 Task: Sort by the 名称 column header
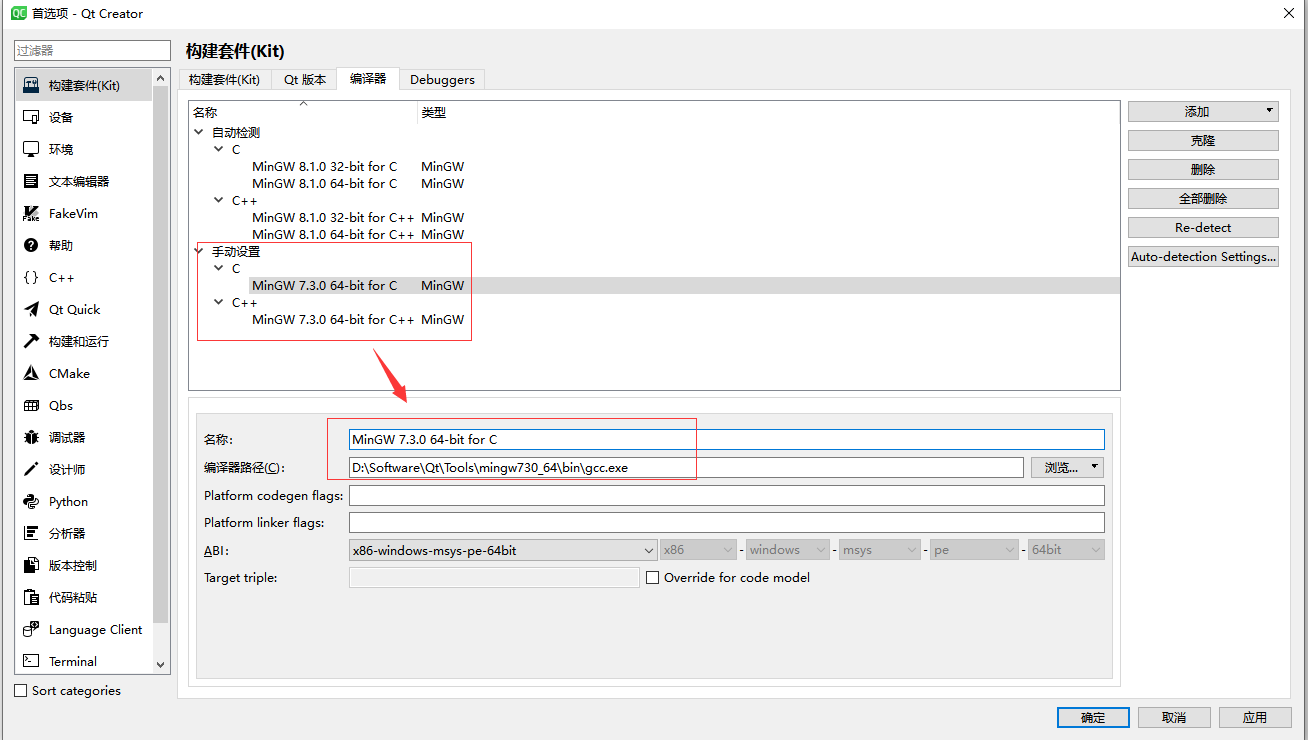coord(303,112)
